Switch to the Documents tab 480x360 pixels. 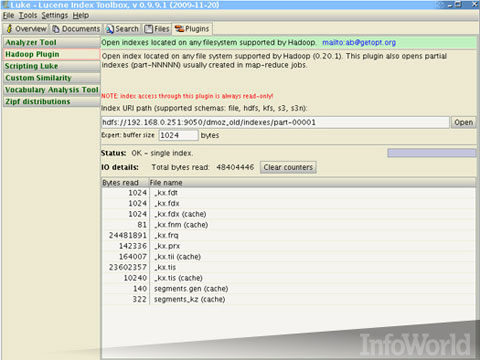point(76,29)
